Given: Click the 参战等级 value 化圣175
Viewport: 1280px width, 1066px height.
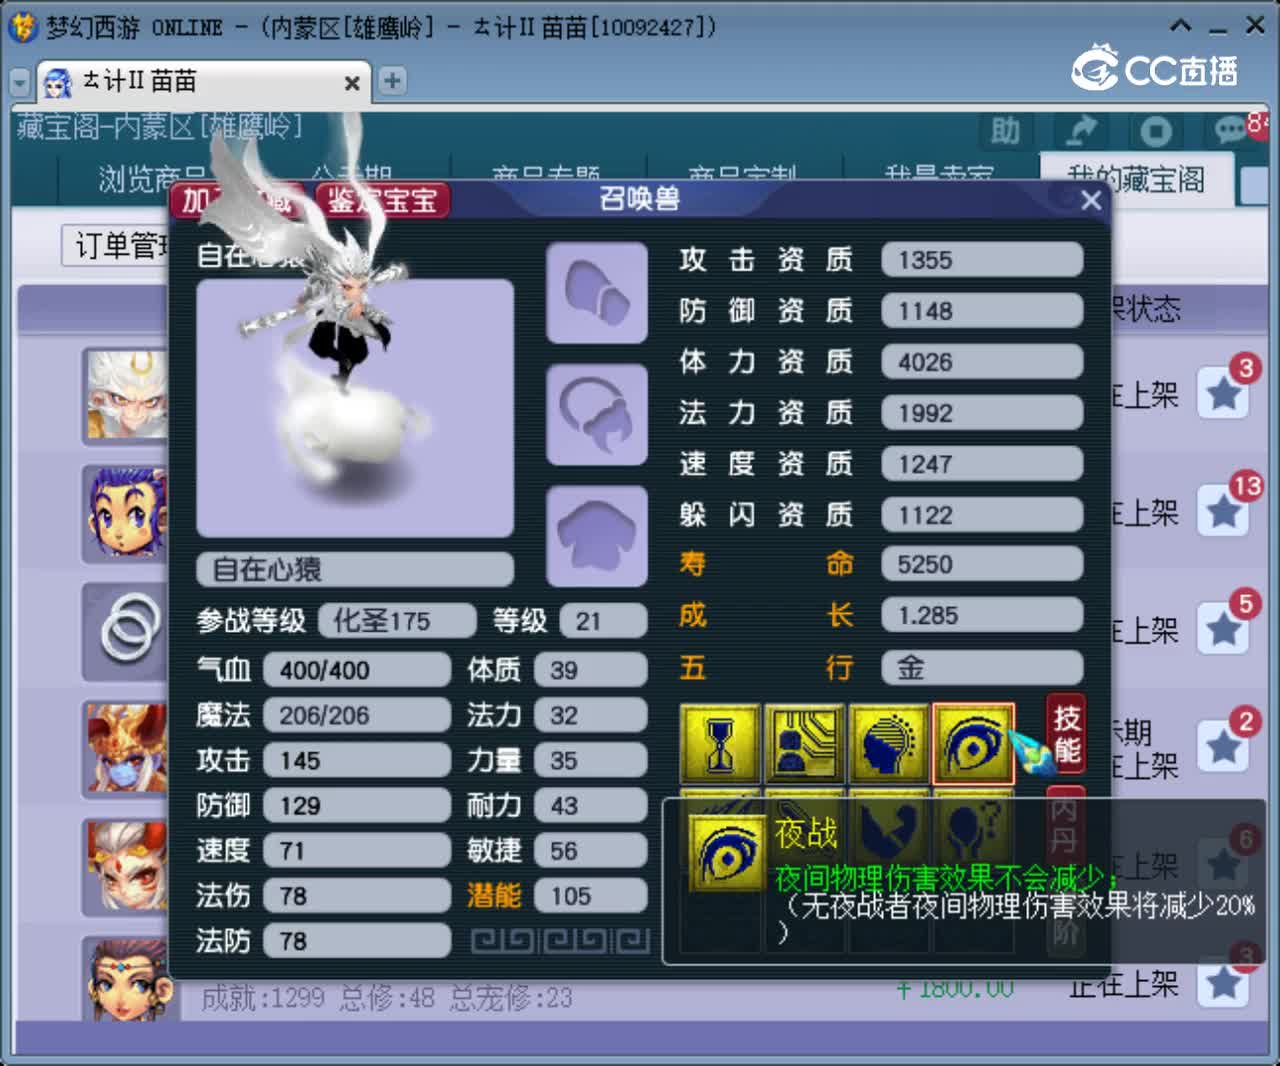Looking at the screenshot, I should 397,621.
